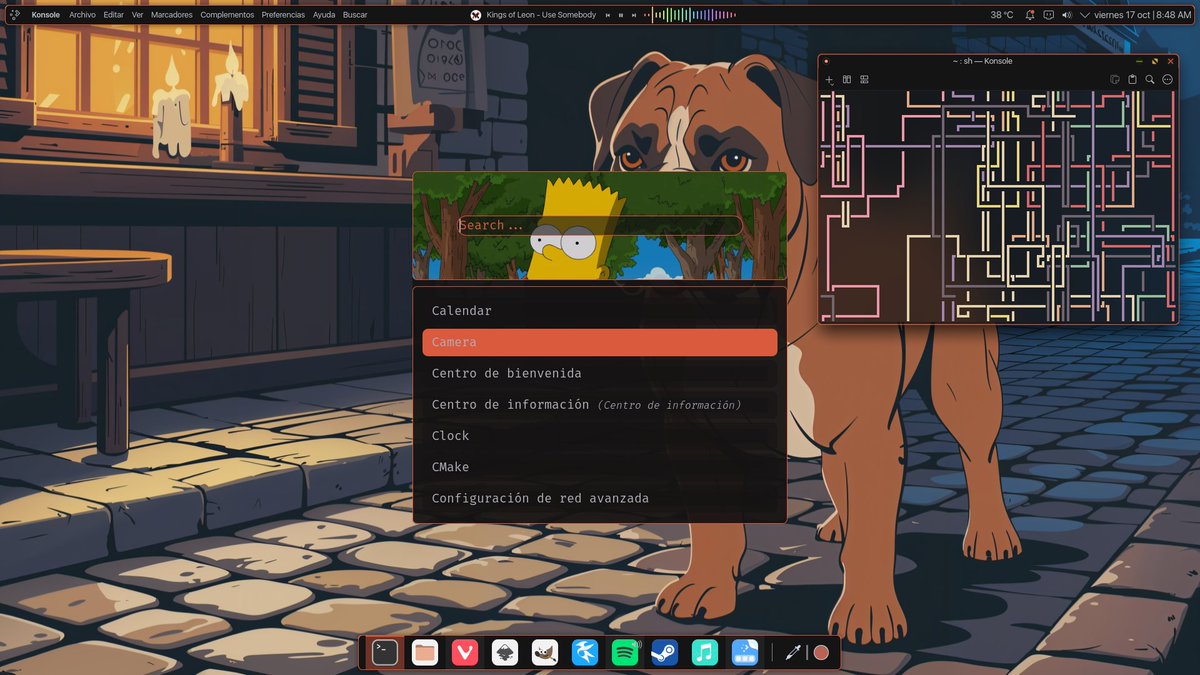Launch GIMP from the dock
The height and width of the screenshot is (675, 1200).
(544, 653)
